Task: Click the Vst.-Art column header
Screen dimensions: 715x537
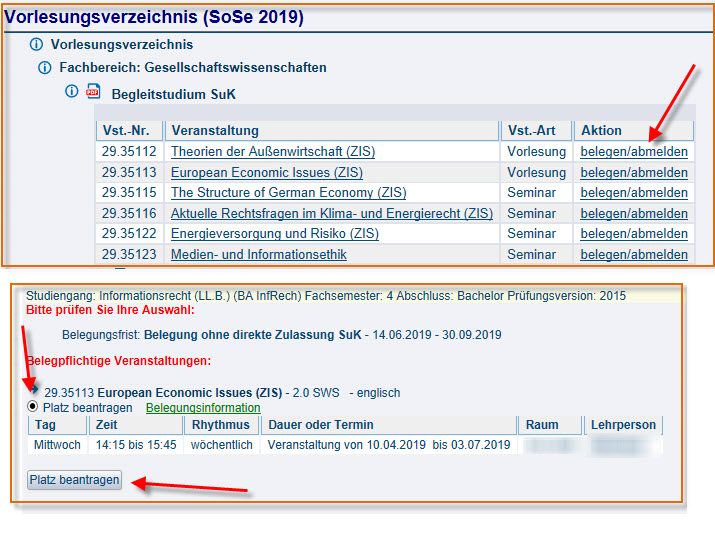Action: click(x=536, y=130)
